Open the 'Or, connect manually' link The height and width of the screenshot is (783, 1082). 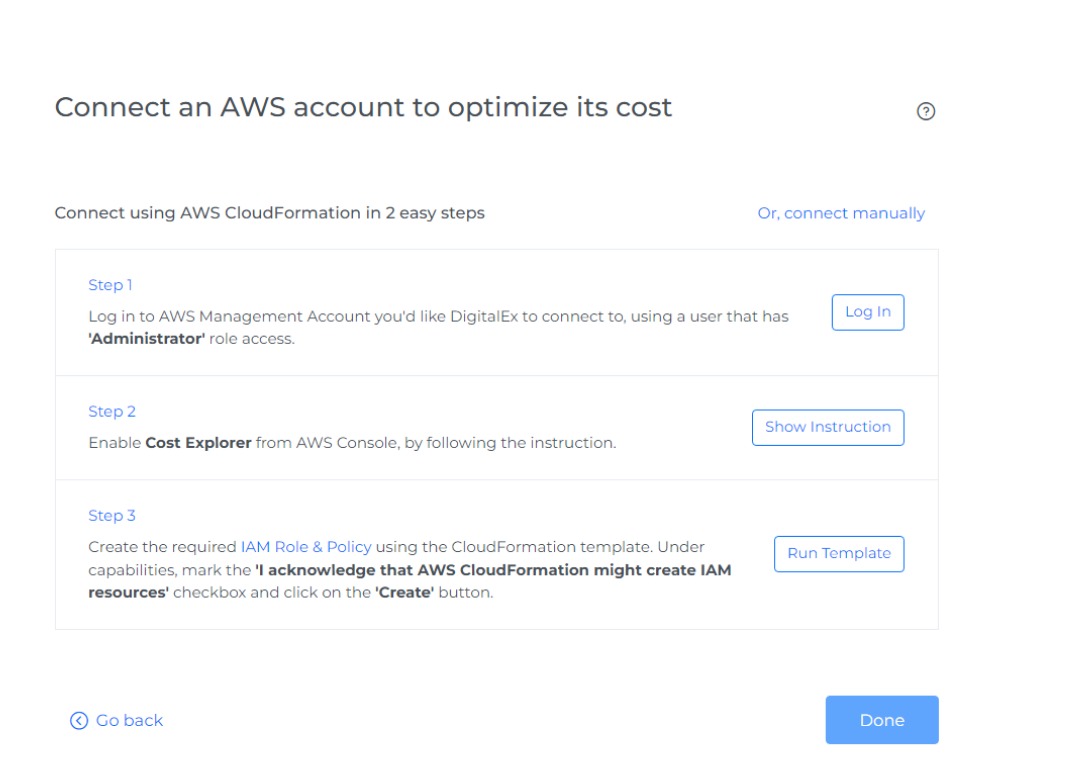click(840, 213)
